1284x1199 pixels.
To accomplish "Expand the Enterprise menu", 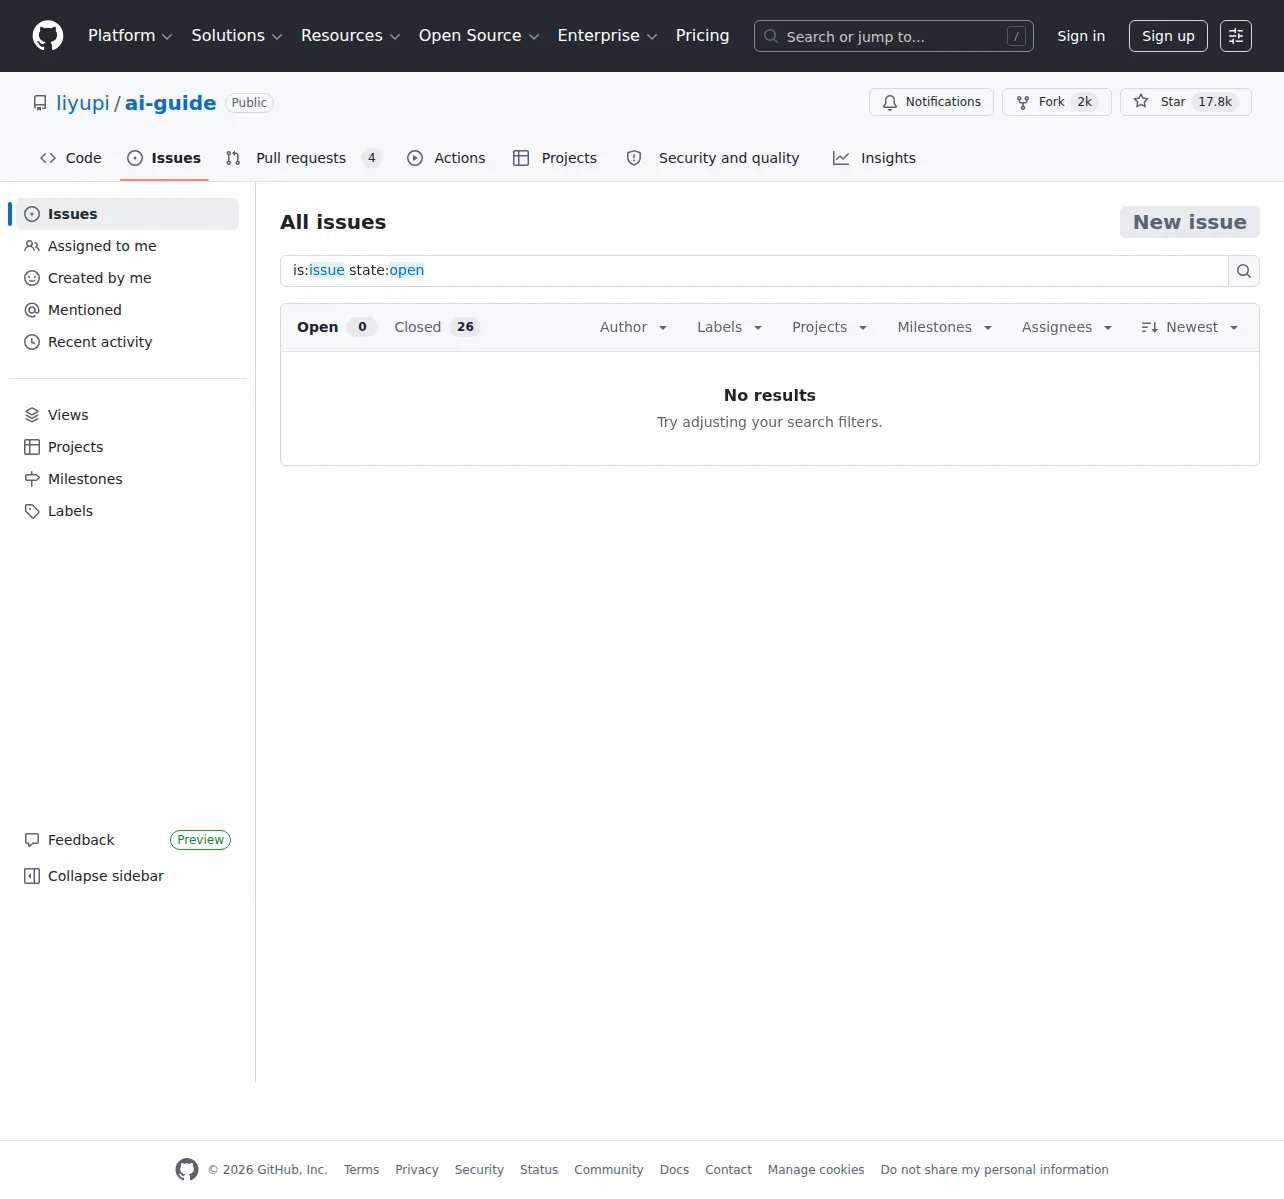I will point(608,36).
